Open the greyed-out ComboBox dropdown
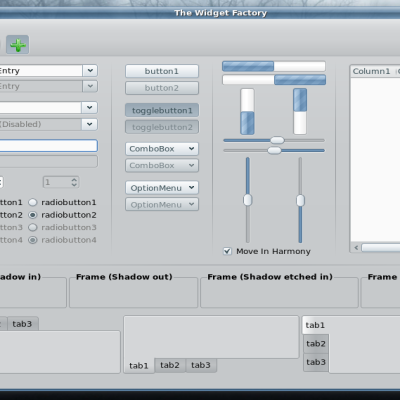This screenshot has width=400, height=400. click(162, 165)
